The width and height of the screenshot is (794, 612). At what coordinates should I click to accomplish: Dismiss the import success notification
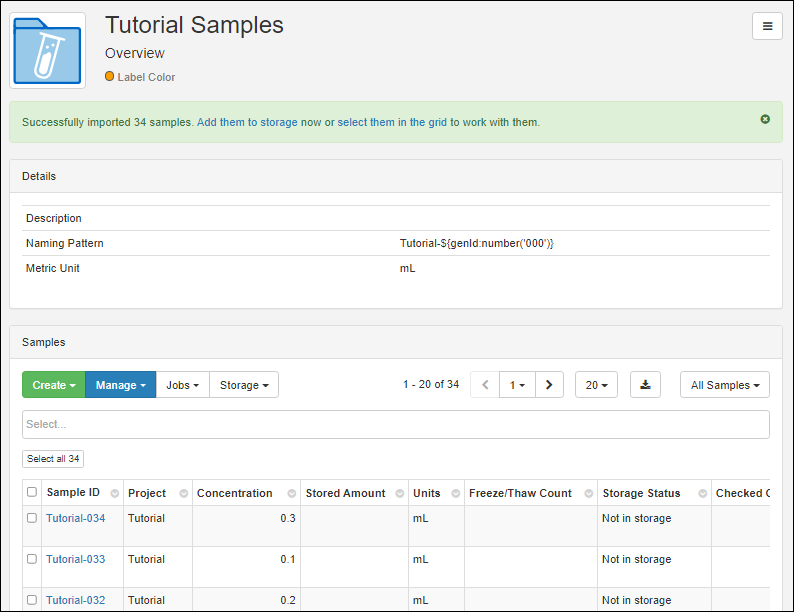[765, 119]
